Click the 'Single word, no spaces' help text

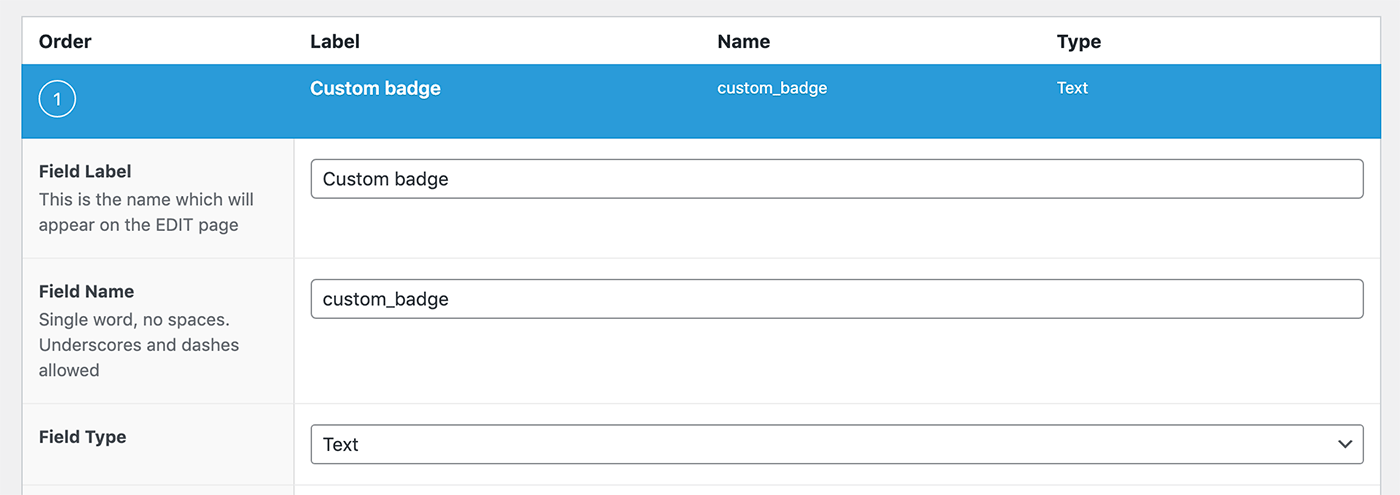tap(134, 320)
